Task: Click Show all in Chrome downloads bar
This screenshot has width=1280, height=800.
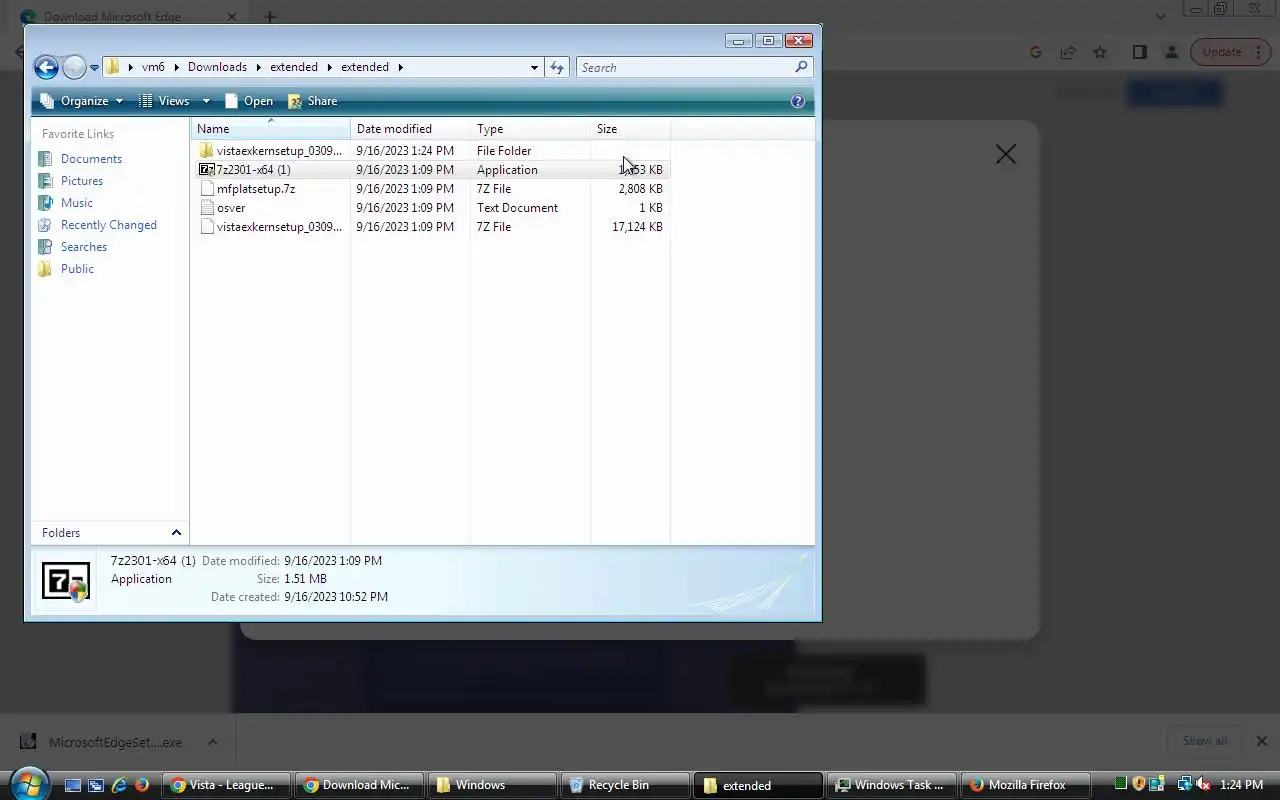Action: click(x=1204, y=741)
